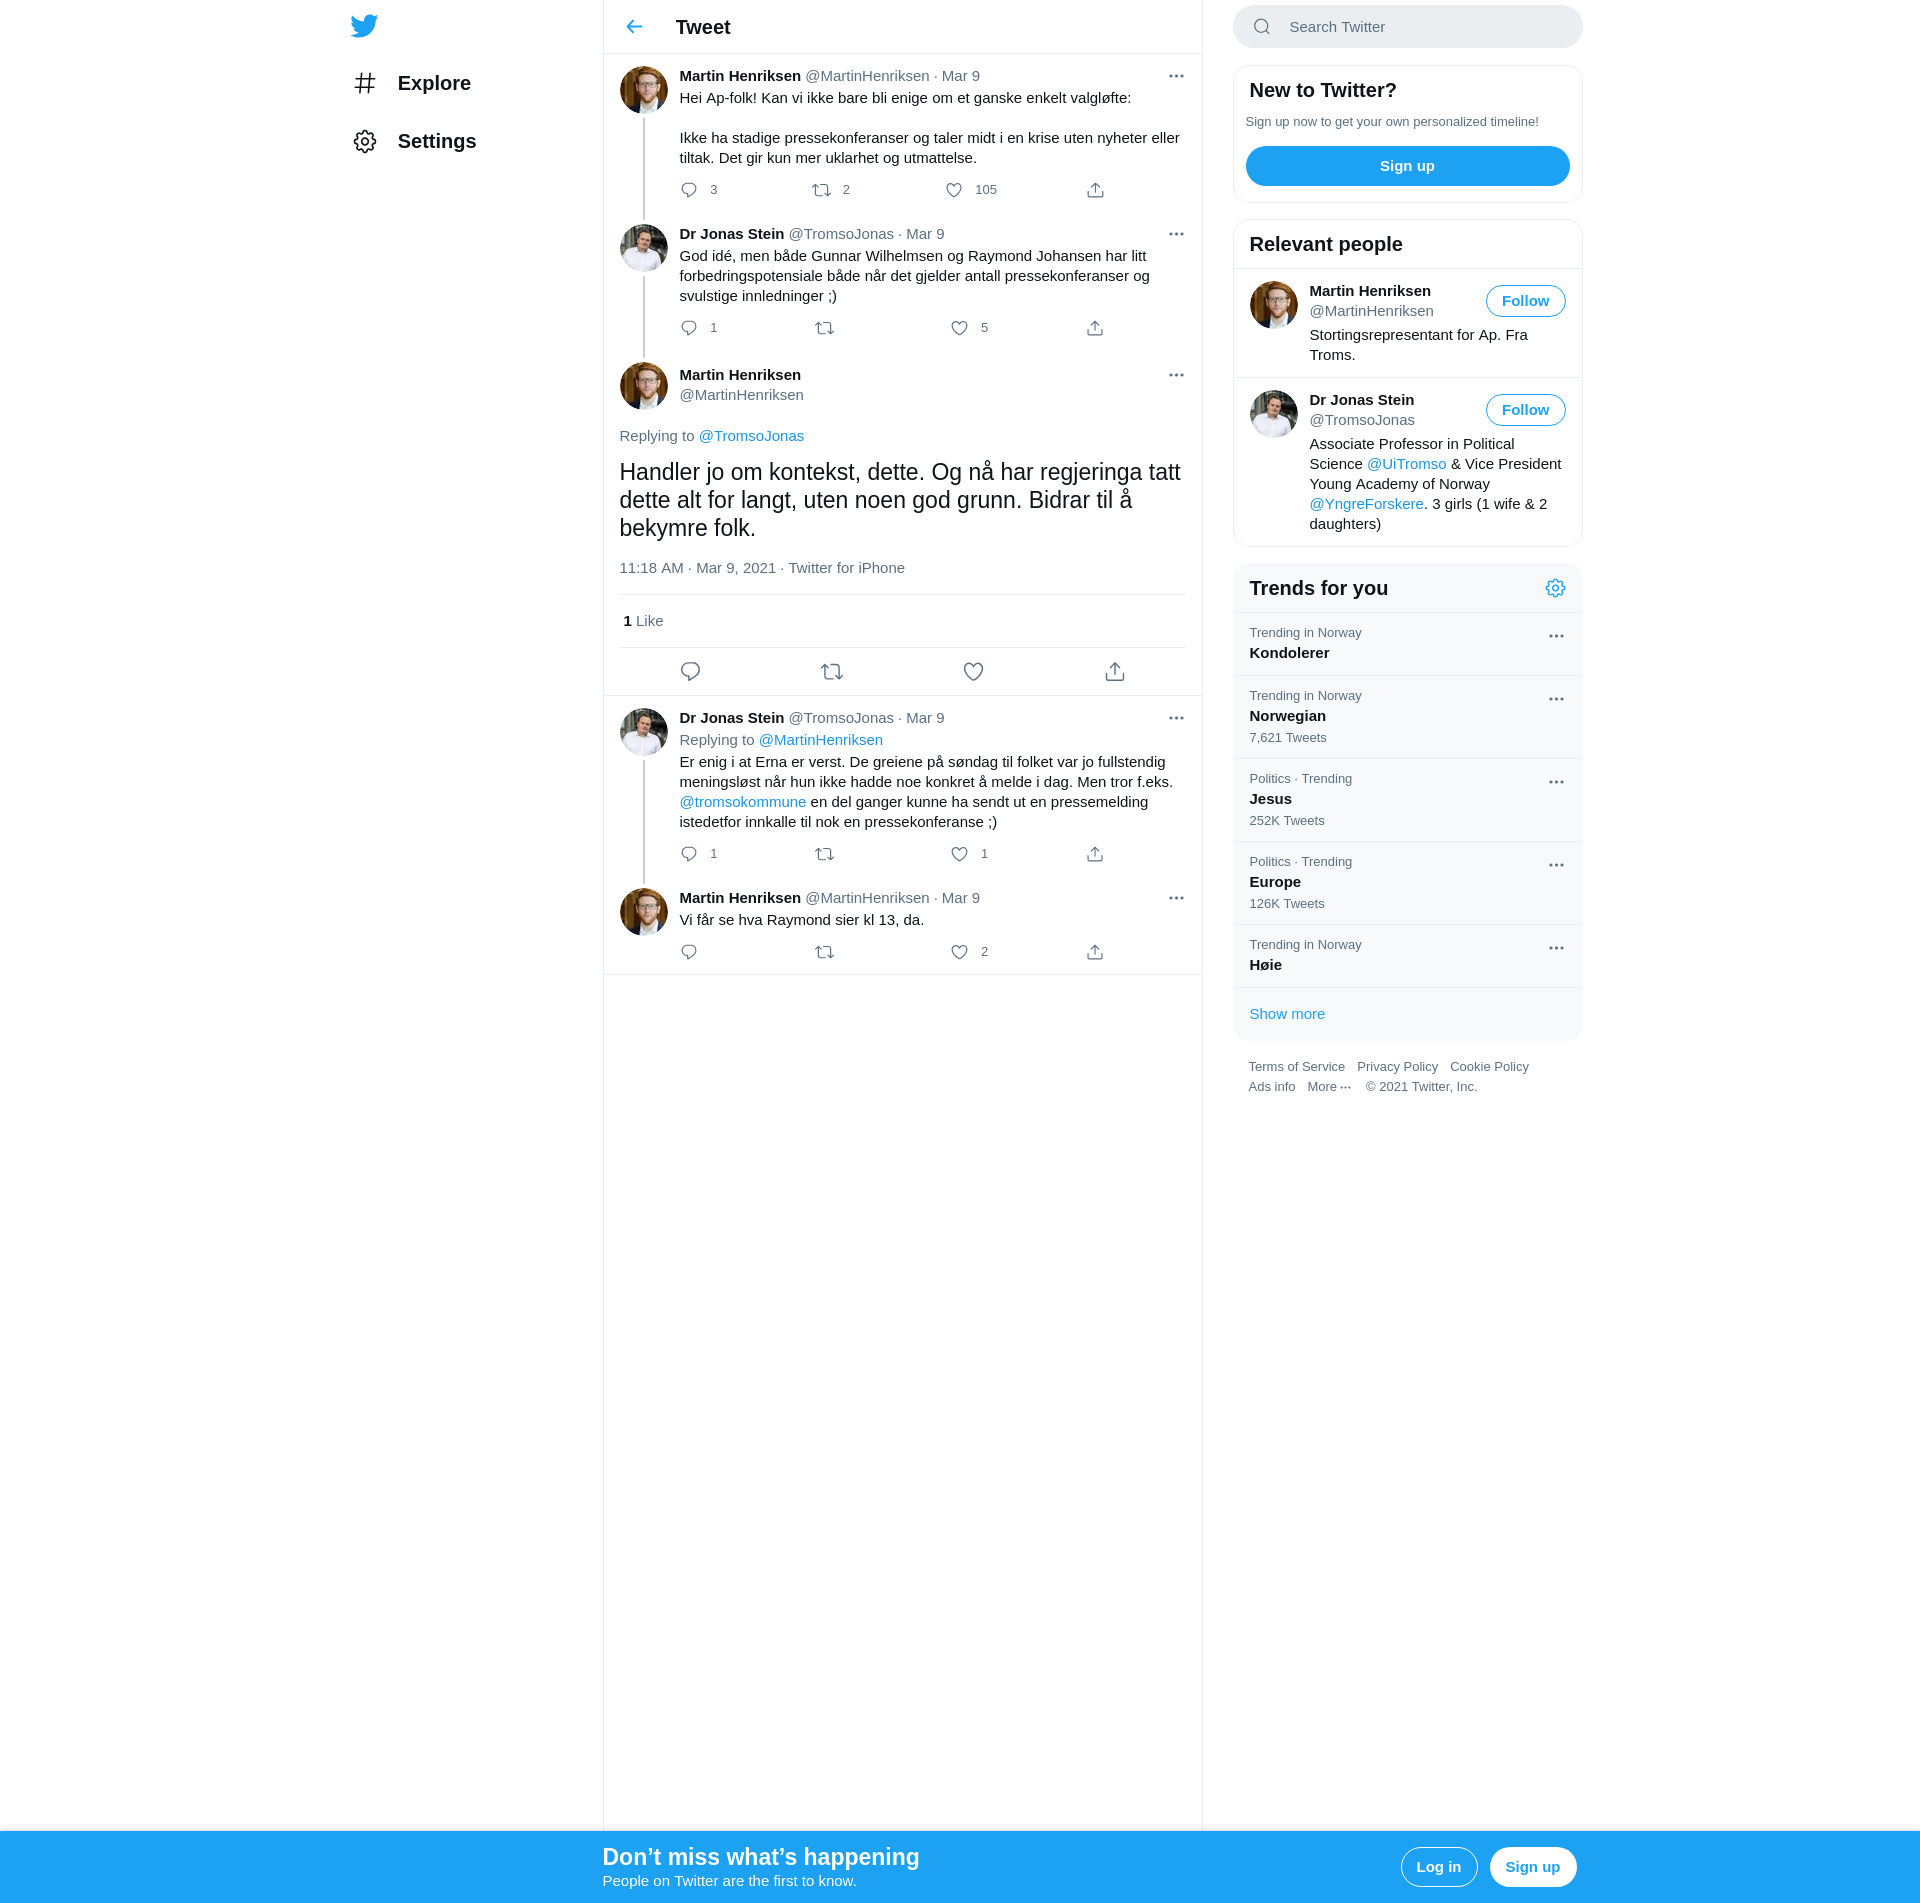Image resolution: width=1920 pixels, height=1903 pixels.
Task: Reply to the Vi får se hva Raymond tweet
Action: pyautogui.click(x=689, y=952)
